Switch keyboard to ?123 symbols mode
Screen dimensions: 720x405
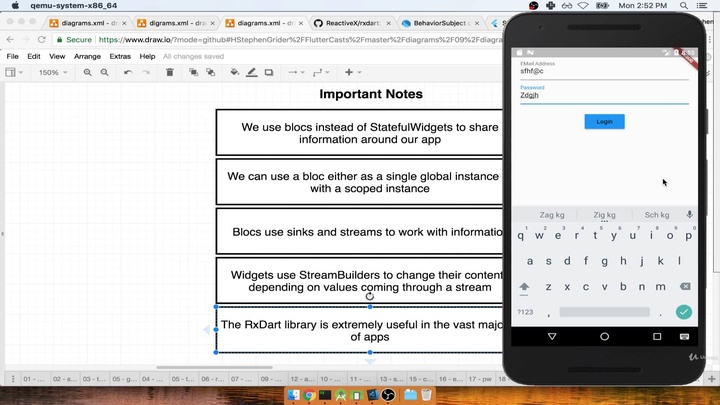coord(525,312)
